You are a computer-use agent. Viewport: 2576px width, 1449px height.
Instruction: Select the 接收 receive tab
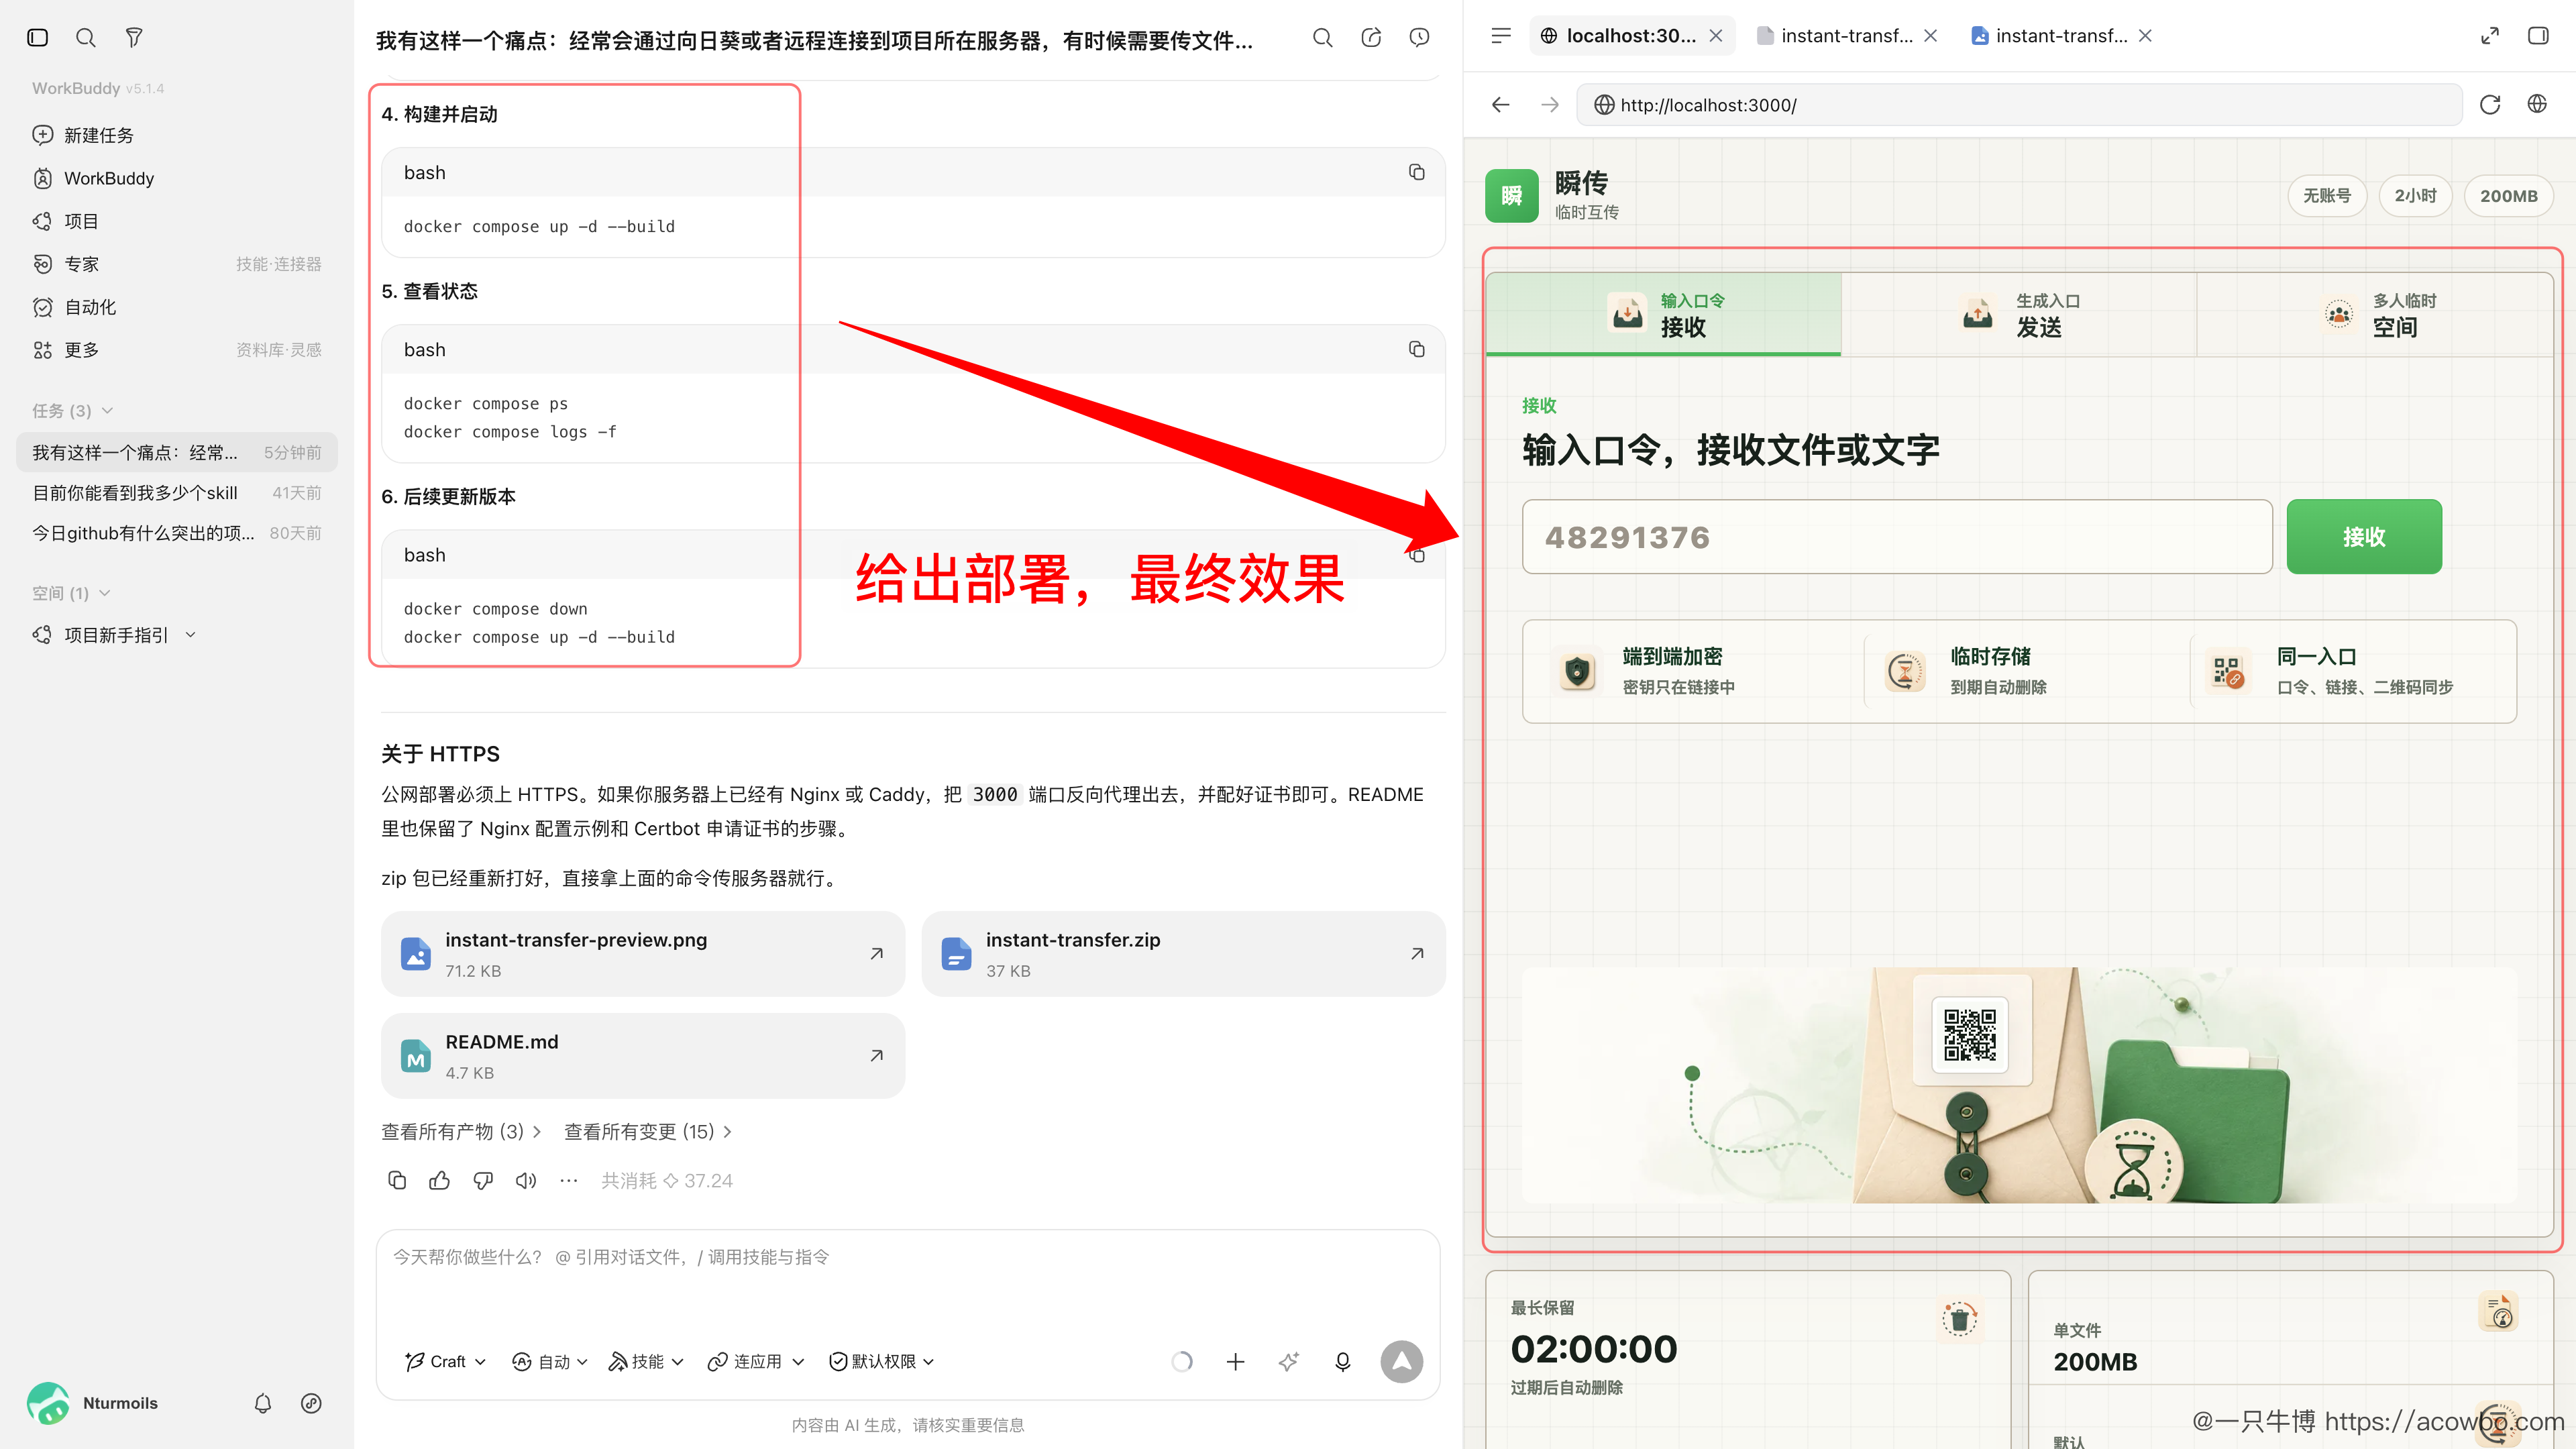[1664, 314]
